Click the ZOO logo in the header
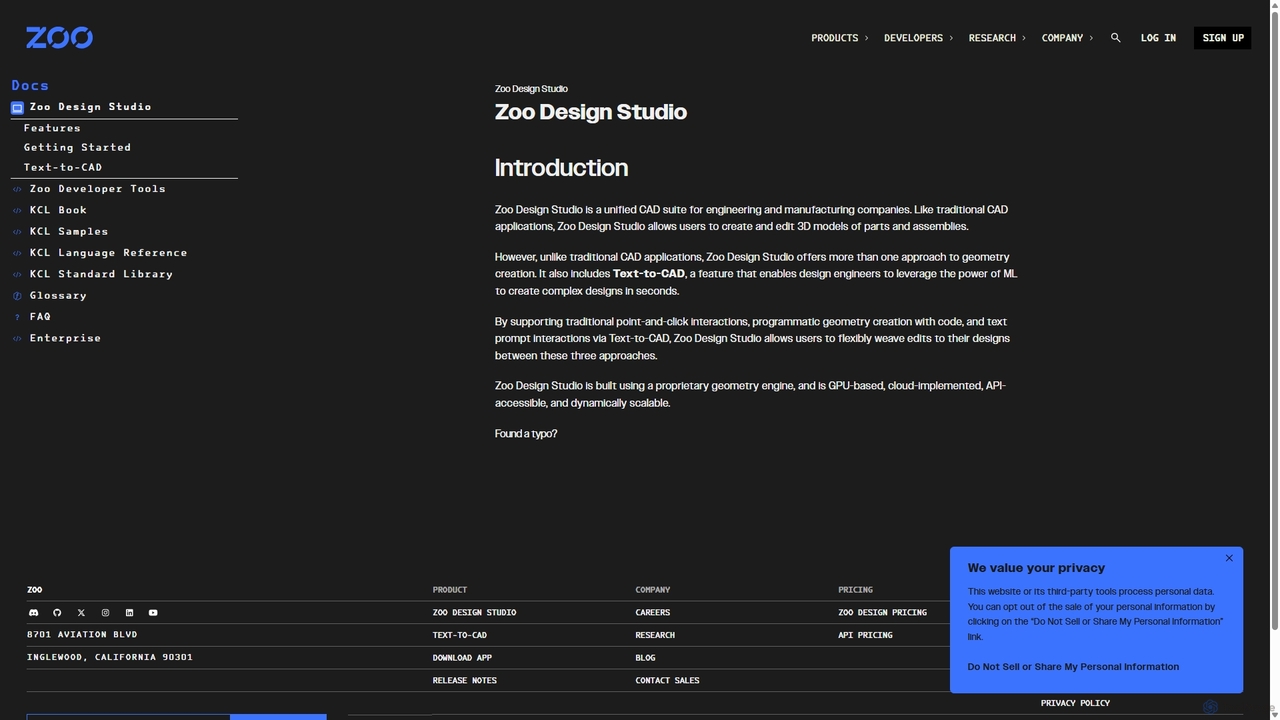1280x720 pixels. tap(59, 38)
